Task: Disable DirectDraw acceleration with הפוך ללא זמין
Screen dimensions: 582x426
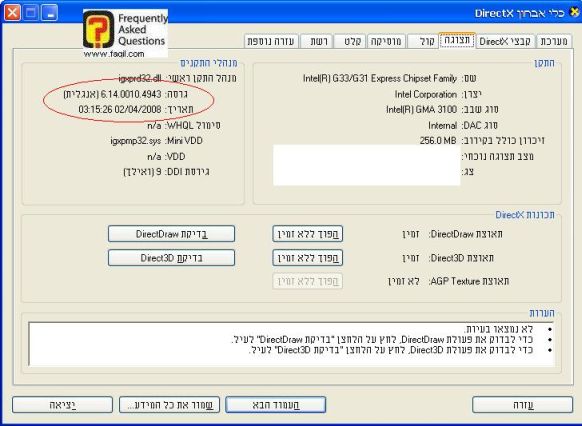Action: click(x=307, y=234)
